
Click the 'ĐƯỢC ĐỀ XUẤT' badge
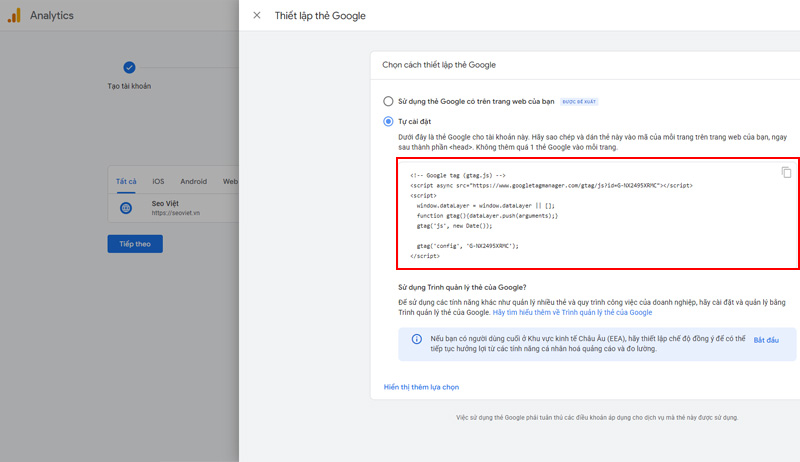pos(580,102)
